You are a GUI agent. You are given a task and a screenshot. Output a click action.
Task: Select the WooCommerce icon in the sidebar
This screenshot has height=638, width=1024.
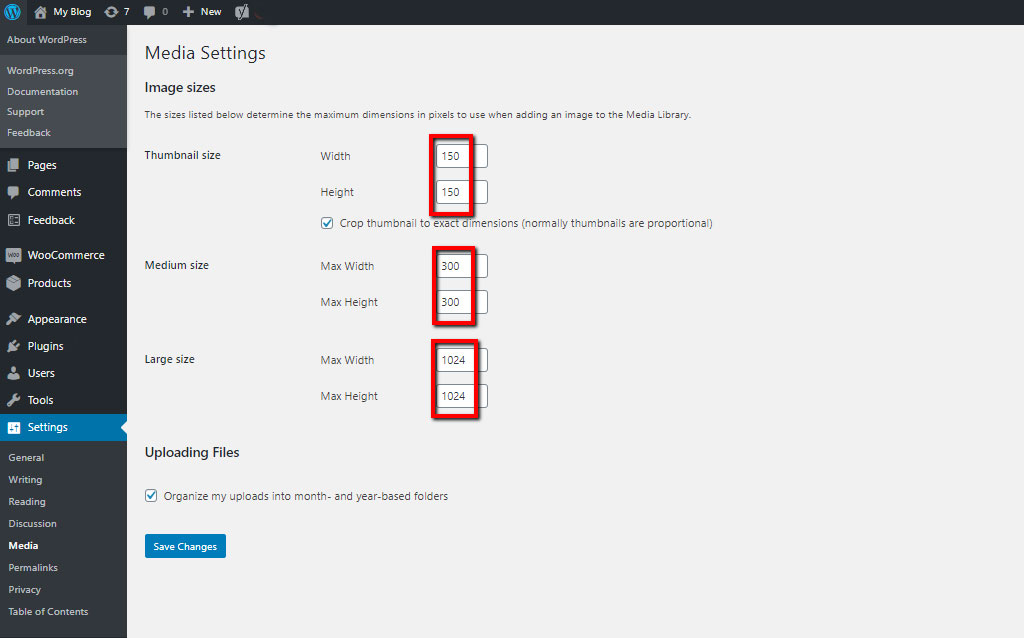pyautogui.click(x=12, y=255)
